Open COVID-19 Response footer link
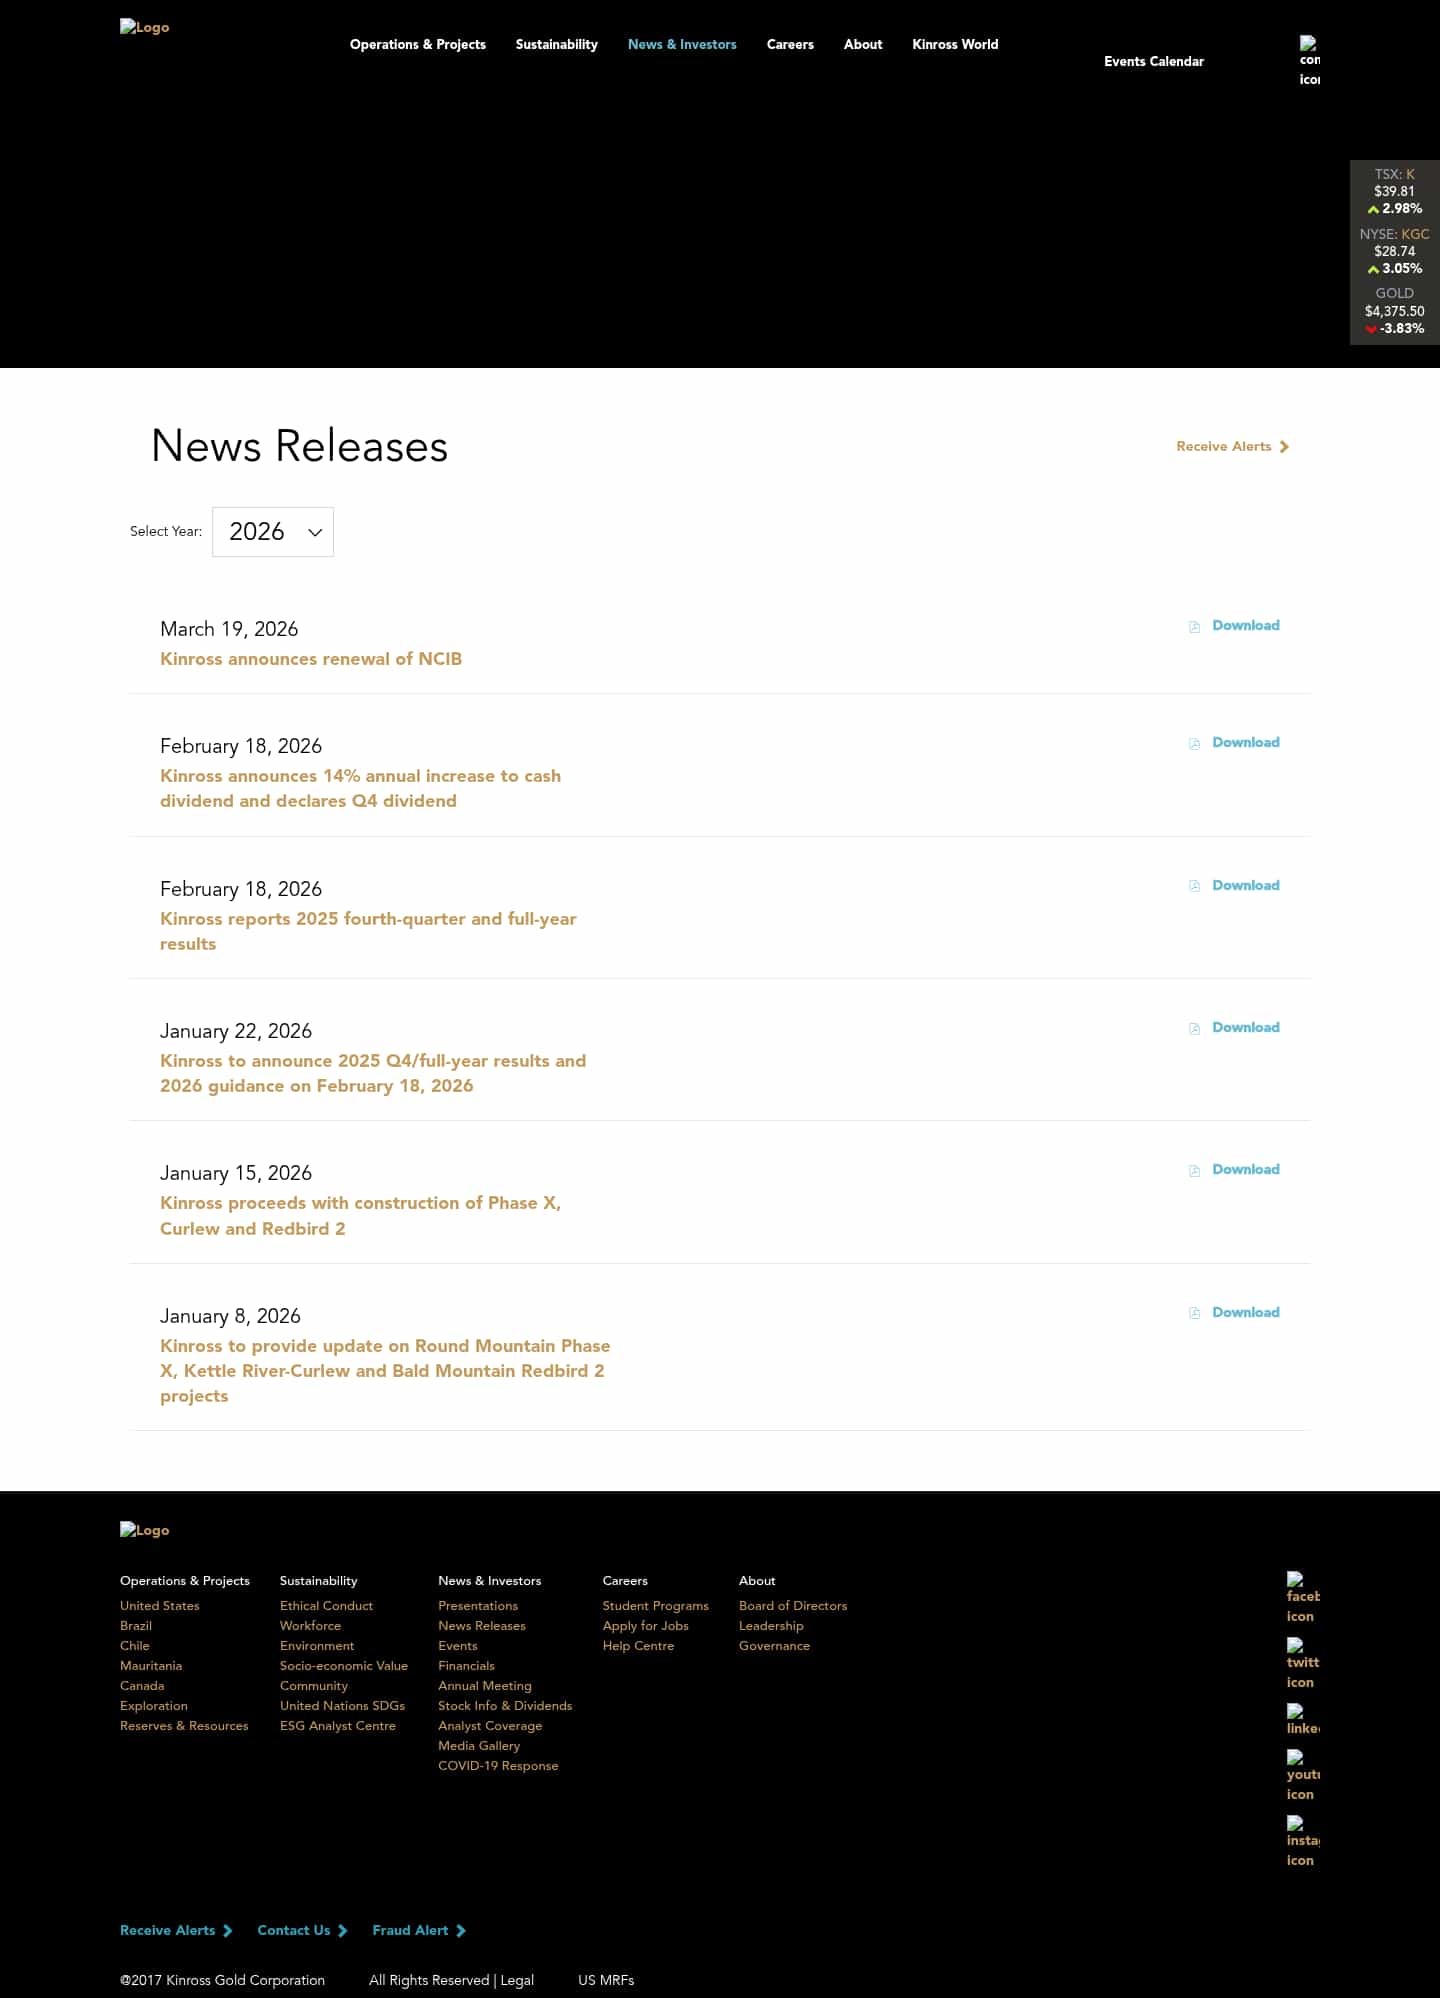Viewport: 1440px width, 1998px height. click(498, 1765)
